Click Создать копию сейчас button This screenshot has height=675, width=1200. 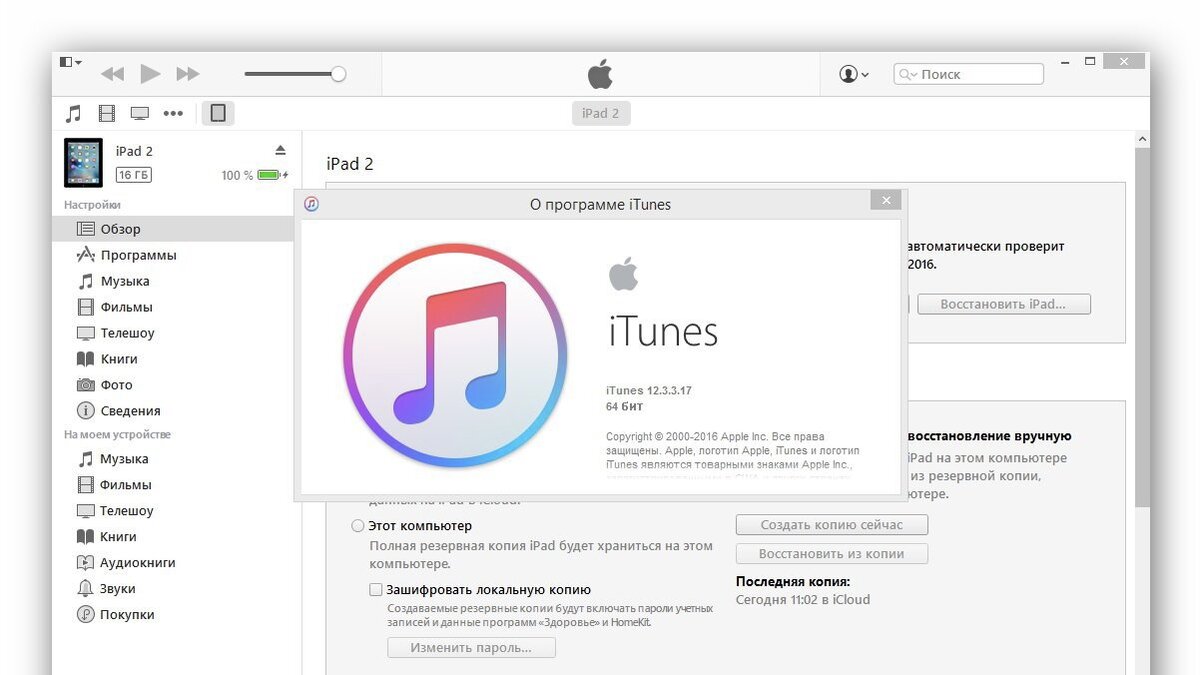832,525
